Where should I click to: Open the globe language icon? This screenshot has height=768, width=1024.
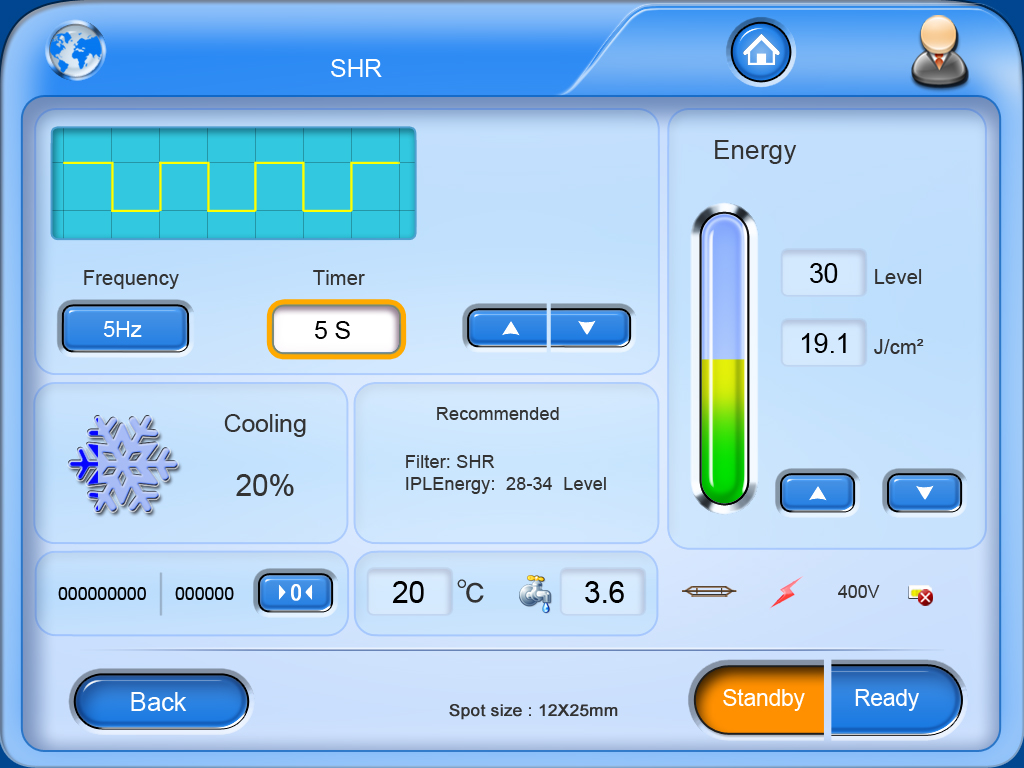pos(76,49)
